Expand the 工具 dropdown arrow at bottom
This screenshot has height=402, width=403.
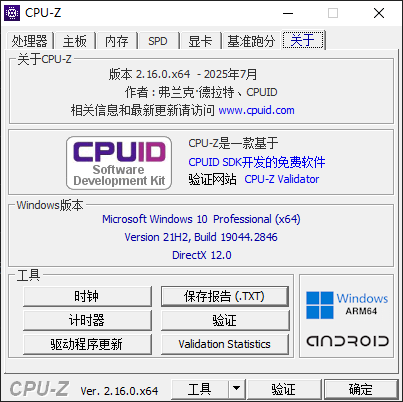click(x=236, y=389)
